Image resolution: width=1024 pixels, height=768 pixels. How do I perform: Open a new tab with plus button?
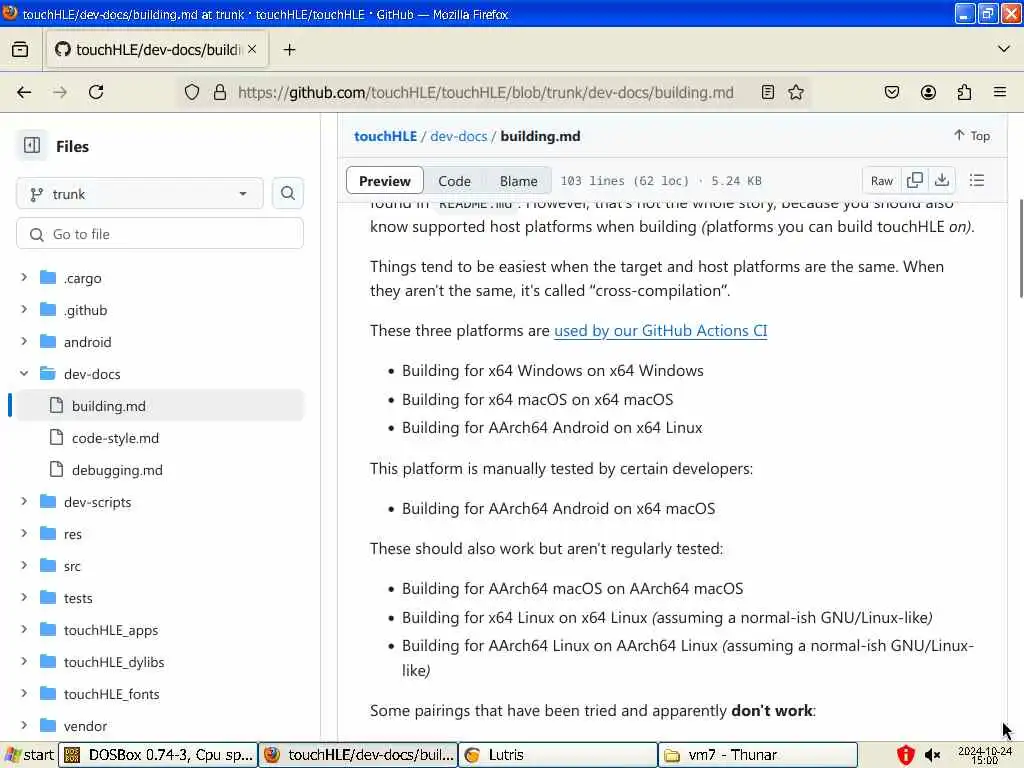(289, 50)
